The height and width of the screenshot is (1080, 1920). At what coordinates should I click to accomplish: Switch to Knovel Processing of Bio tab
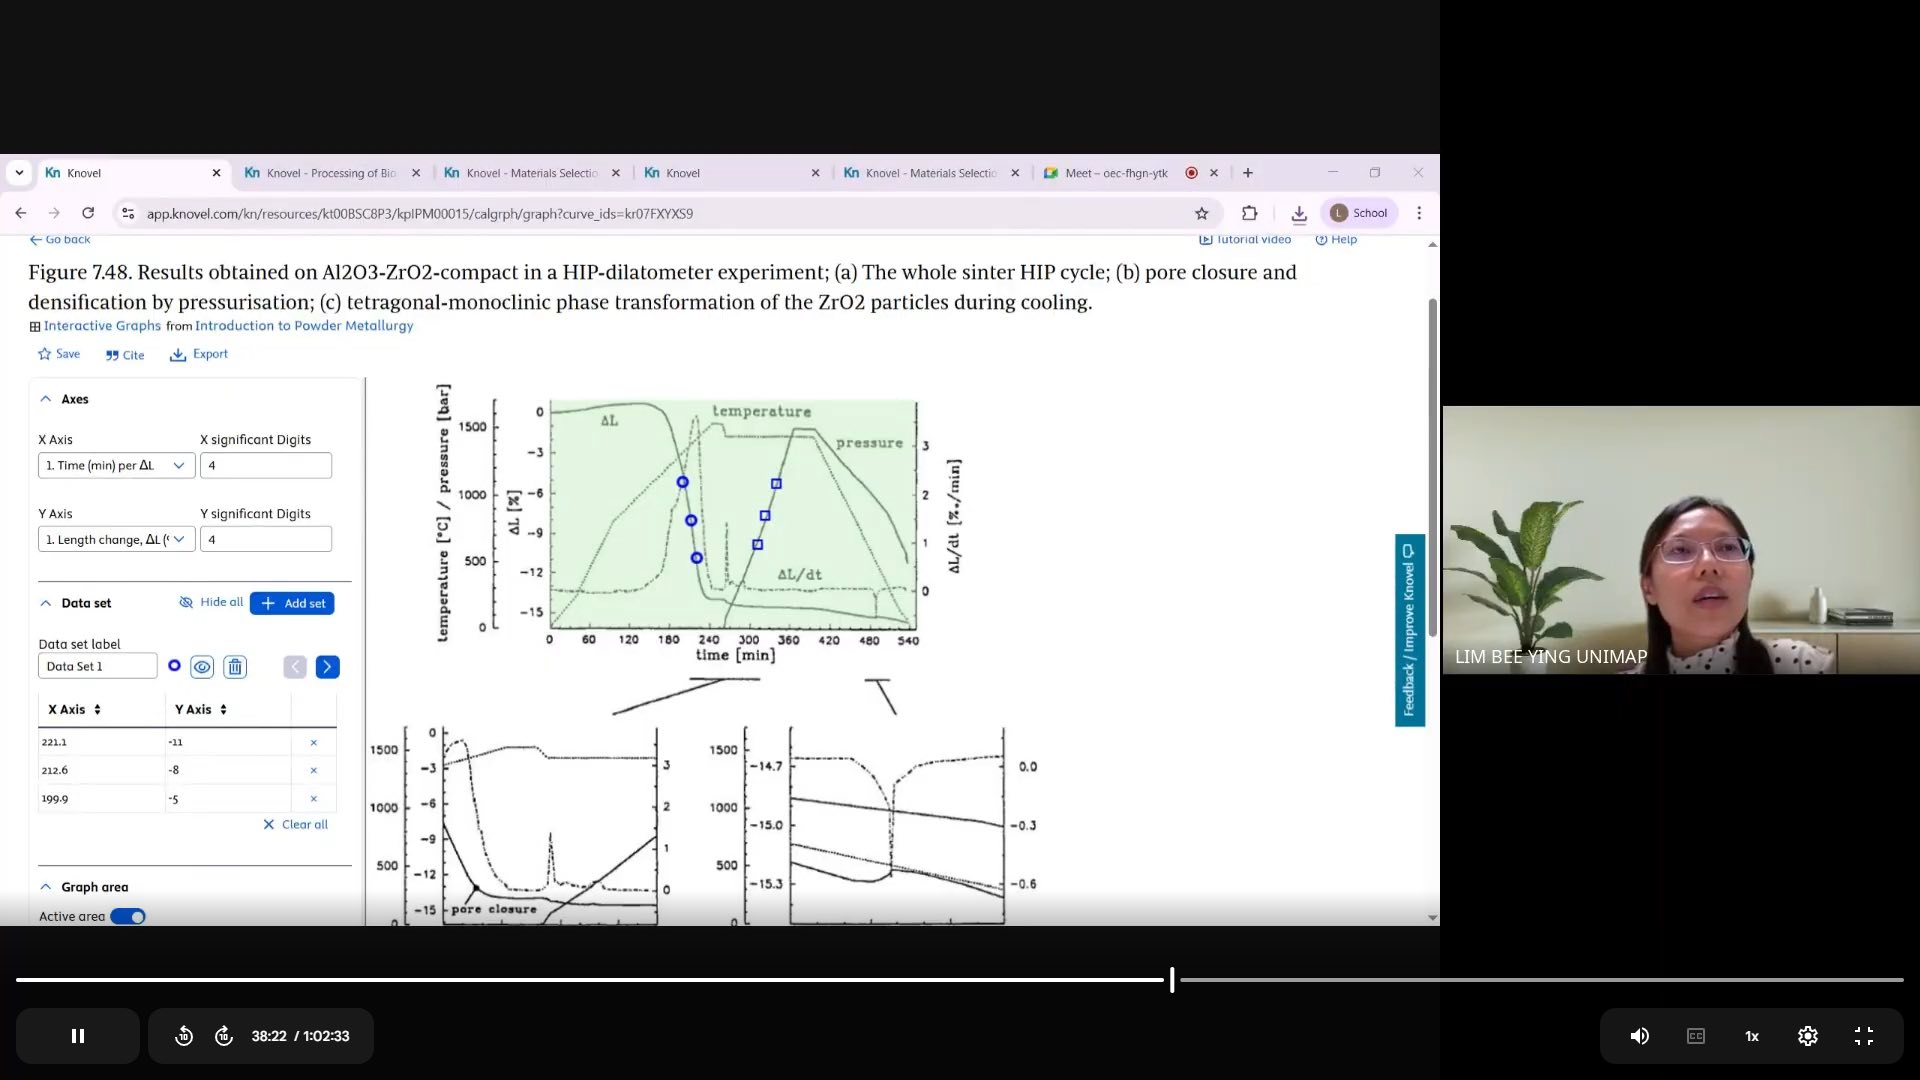coord(330,173)
